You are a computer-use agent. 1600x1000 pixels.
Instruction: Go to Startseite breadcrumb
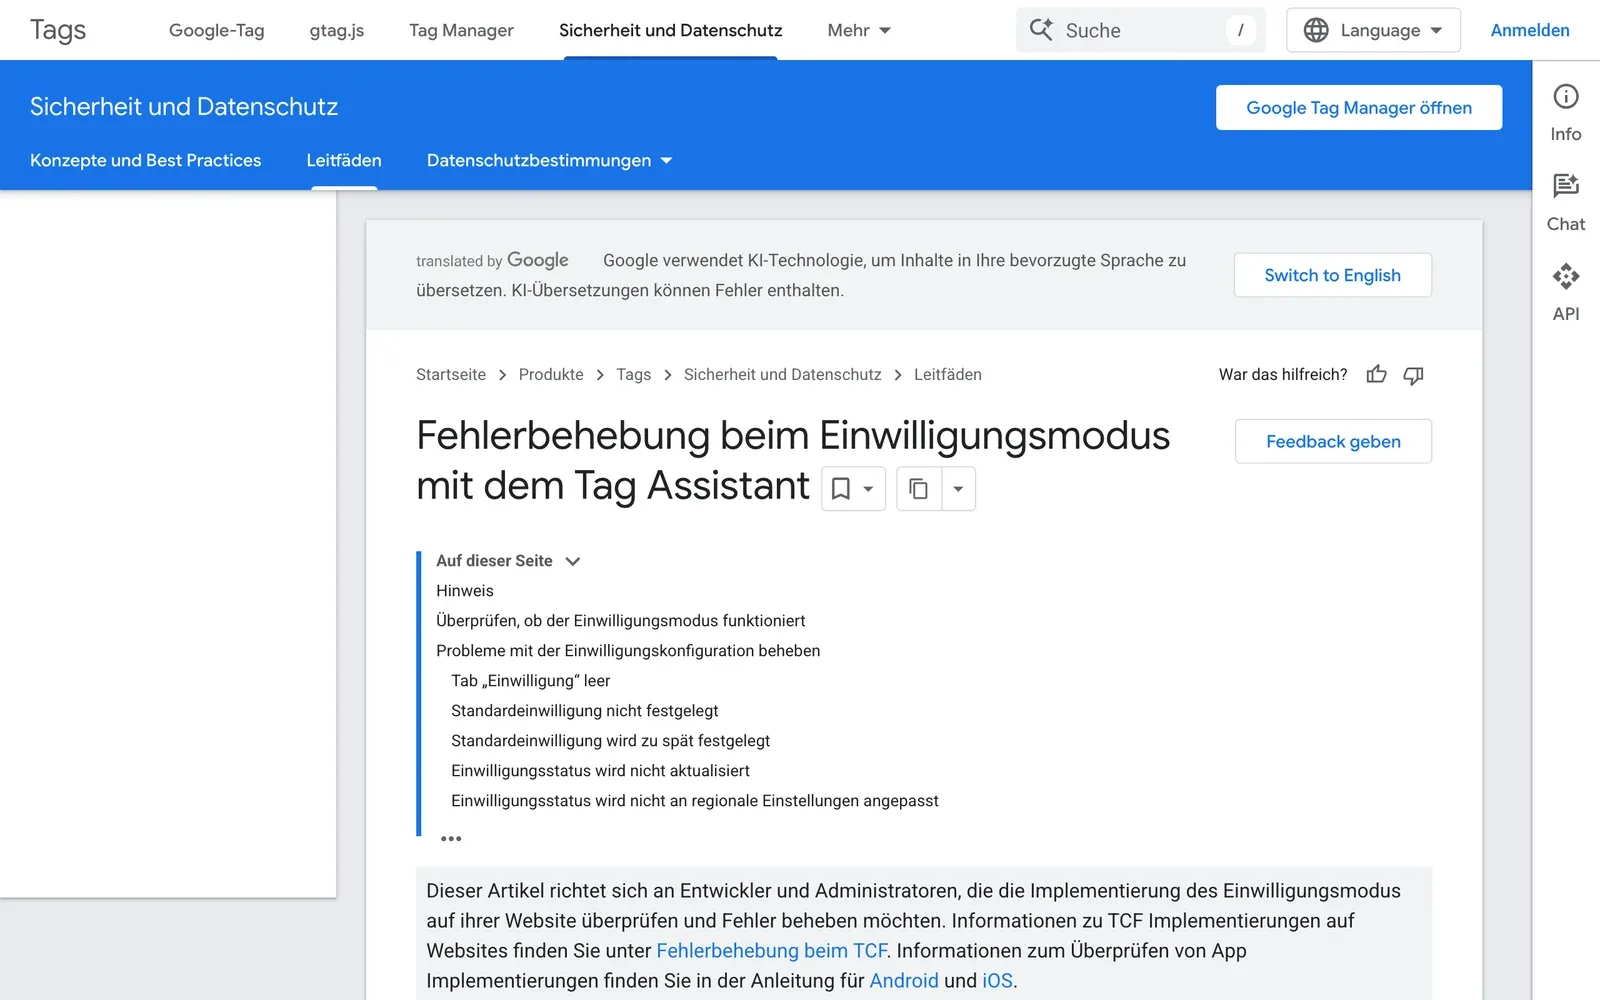pos(451,374)
